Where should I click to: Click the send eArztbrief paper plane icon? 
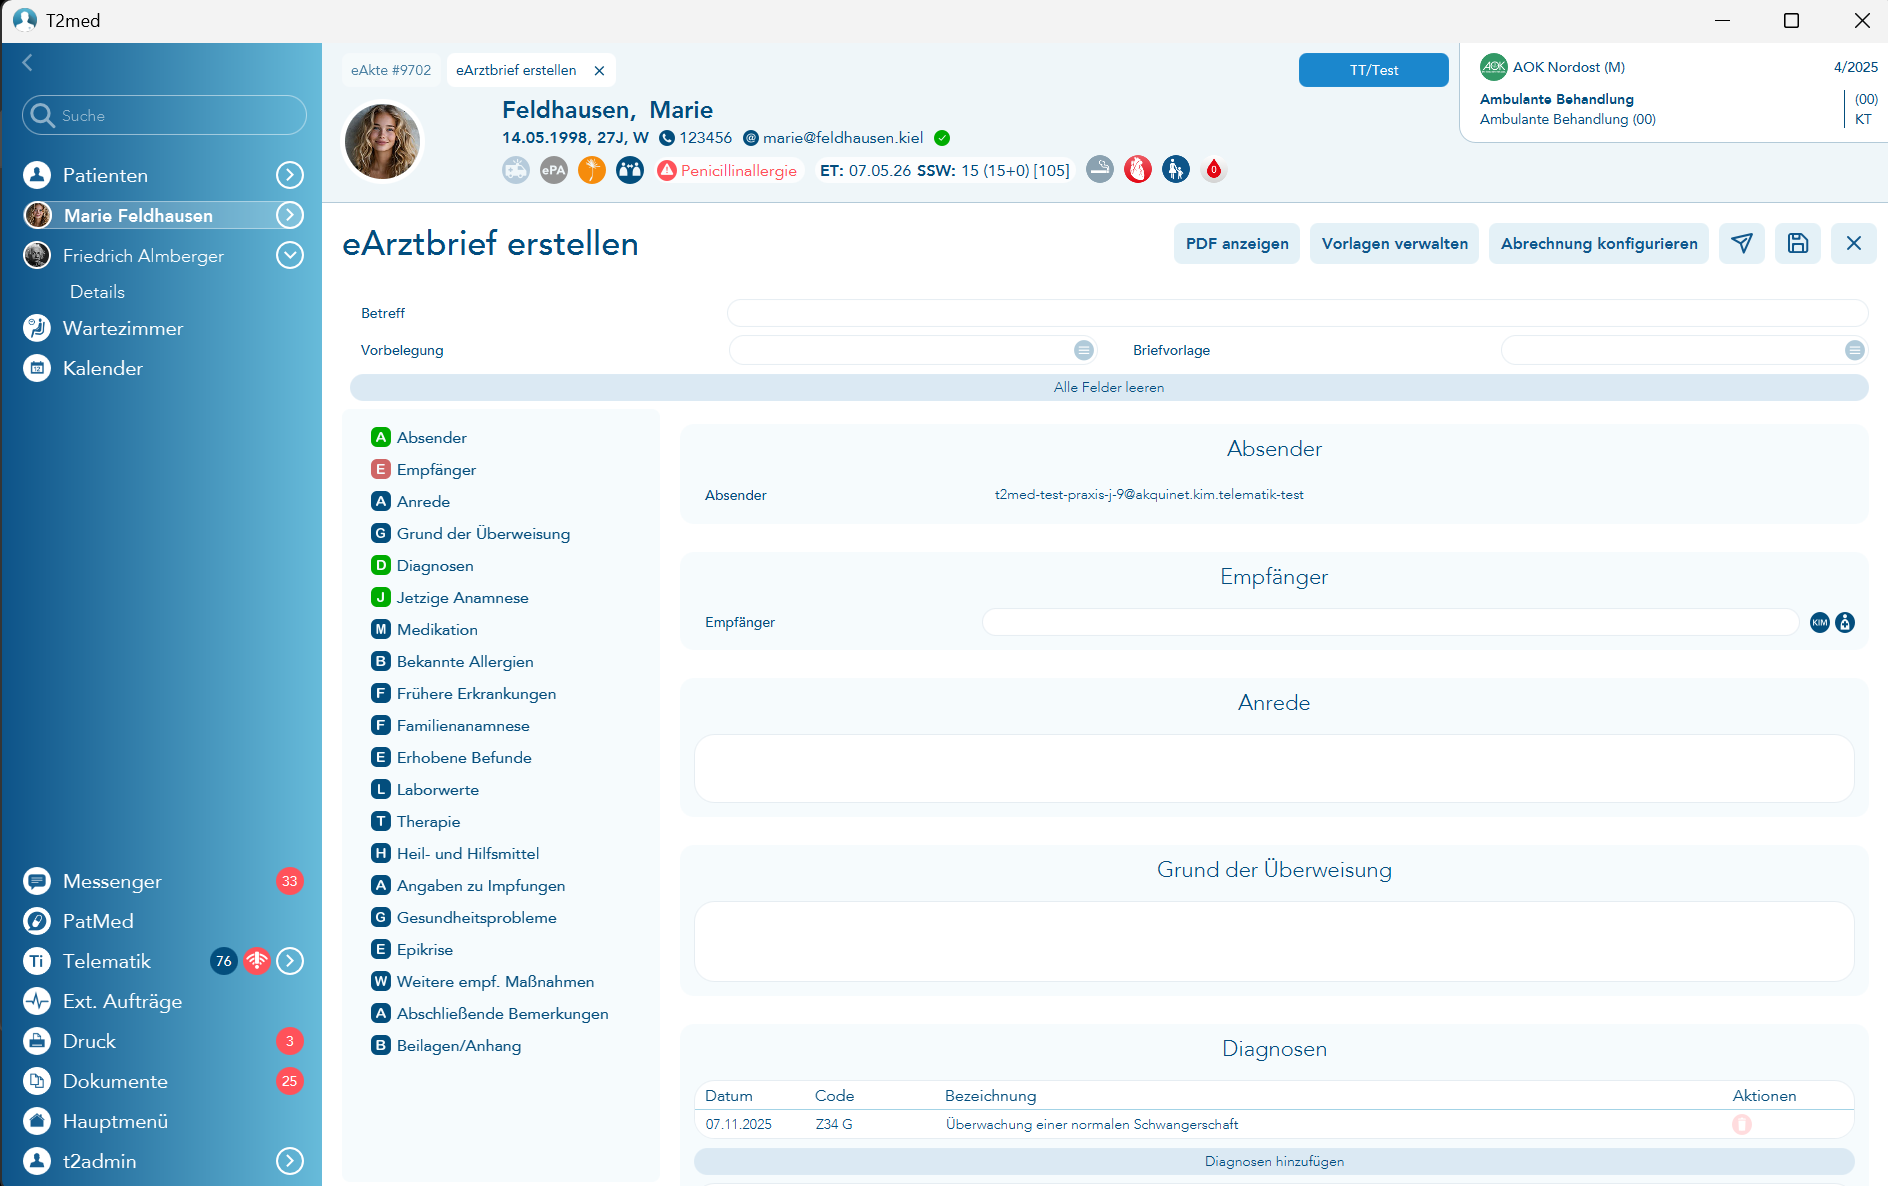click(1741, 244)
